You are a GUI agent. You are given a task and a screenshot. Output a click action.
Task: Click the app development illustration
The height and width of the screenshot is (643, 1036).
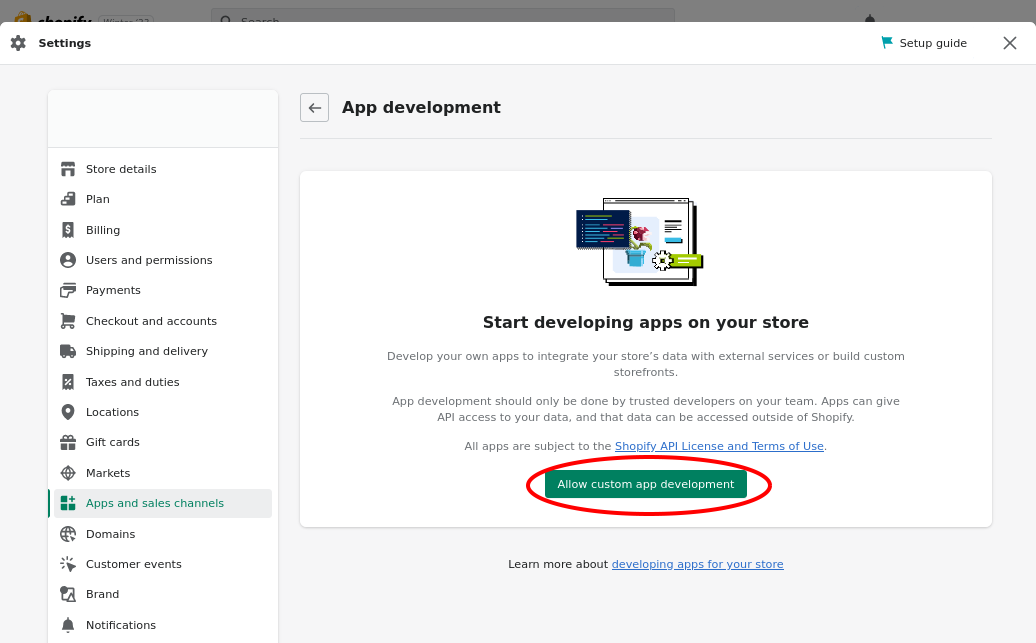click(640, 242)
